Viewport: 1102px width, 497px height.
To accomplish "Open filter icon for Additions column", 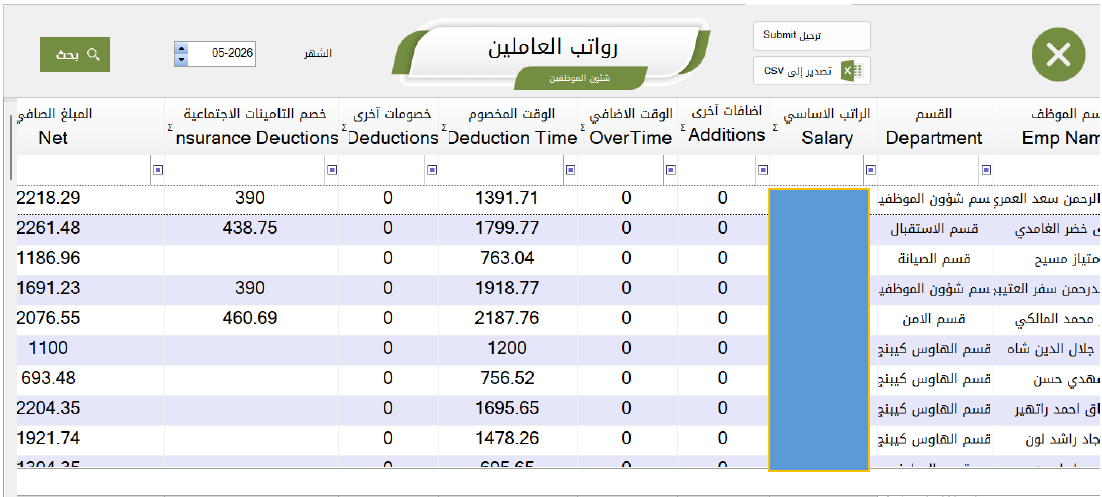I will click(763, 169).
